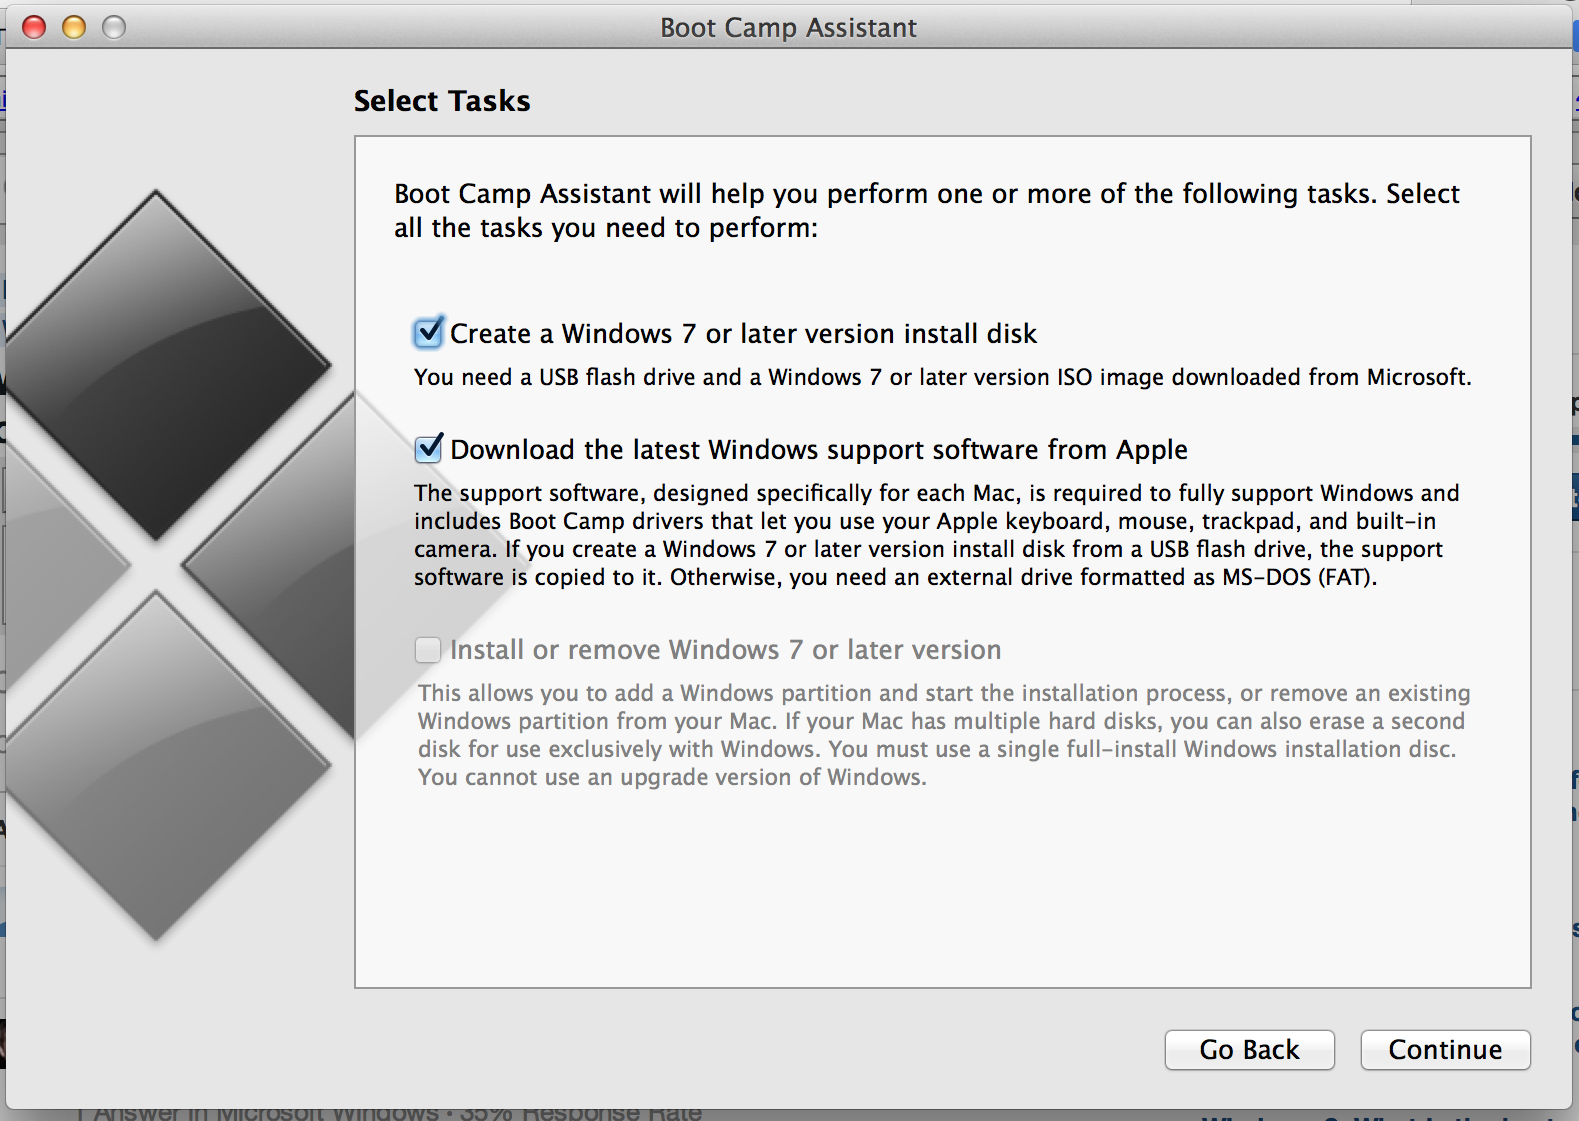Click the bottom diamond of Boot Camp logo
The width and height of the screenshot is (1579, 1121).
point(156,766)
